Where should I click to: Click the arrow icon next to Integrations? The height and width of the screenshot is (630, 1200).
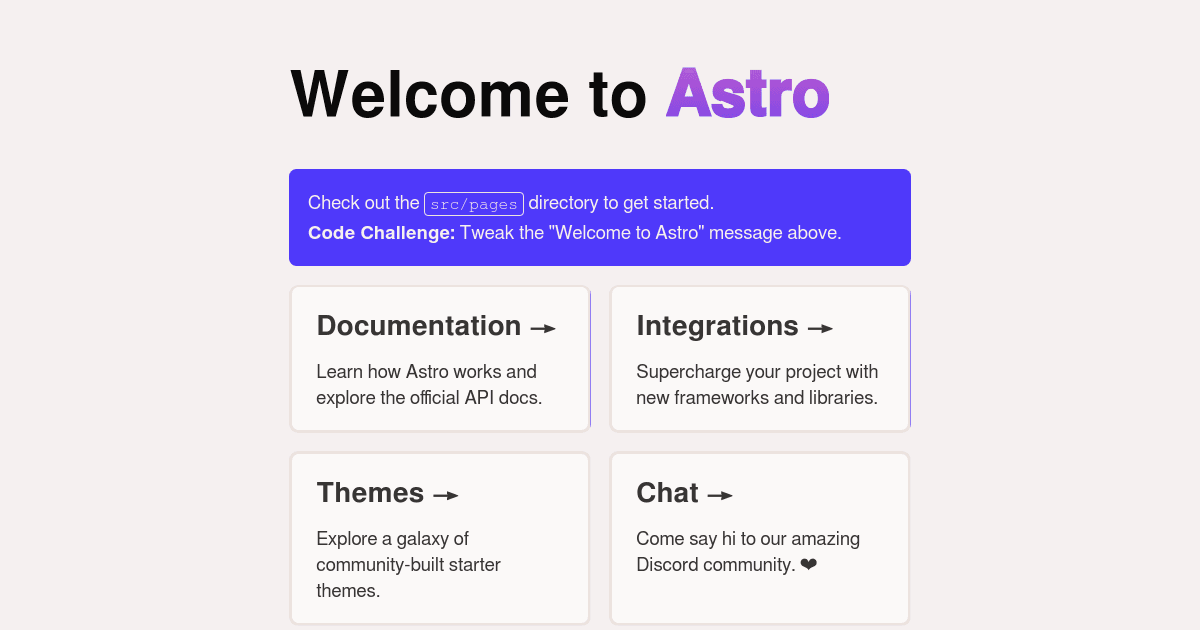pyautogui.click(x=820, y=328)
